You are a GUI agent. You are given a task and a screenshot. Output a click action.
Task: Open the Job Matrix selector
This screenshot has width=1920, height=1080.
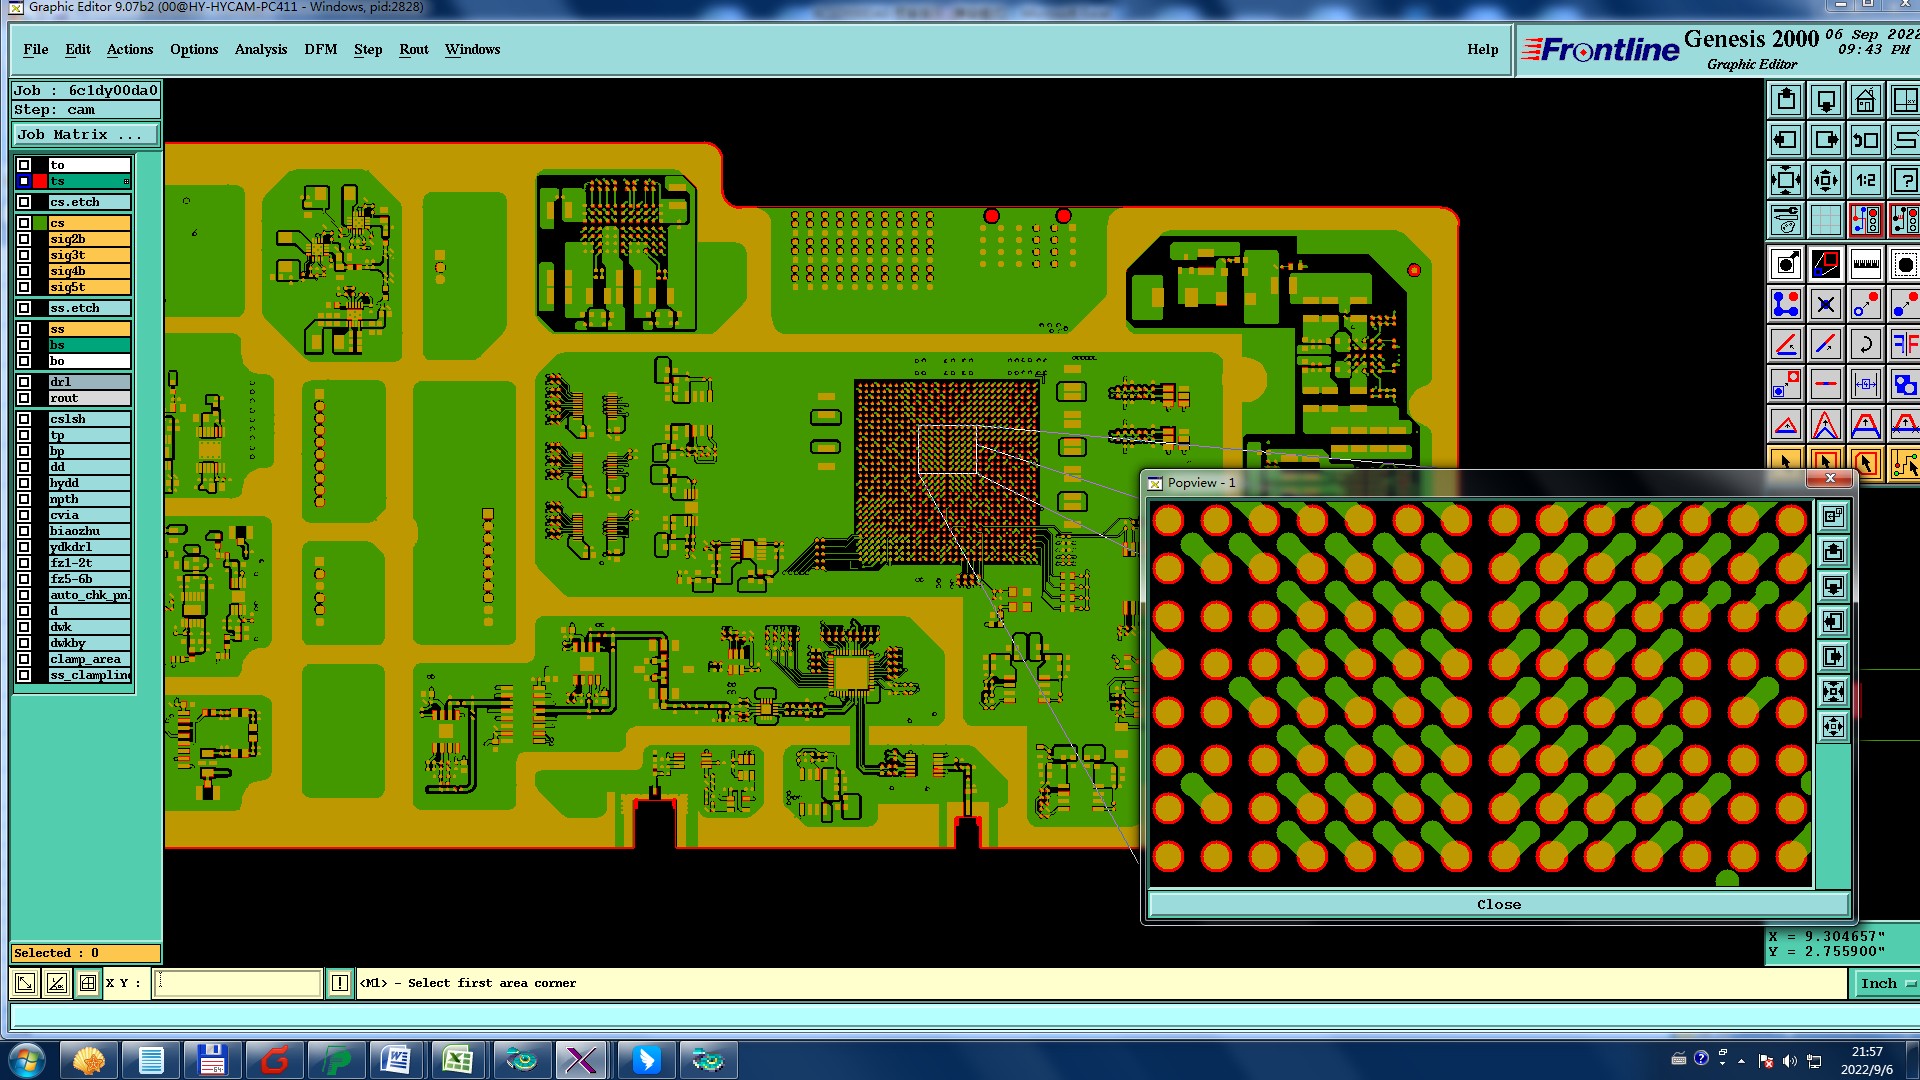pyautogui.click(x=86, y=135)
